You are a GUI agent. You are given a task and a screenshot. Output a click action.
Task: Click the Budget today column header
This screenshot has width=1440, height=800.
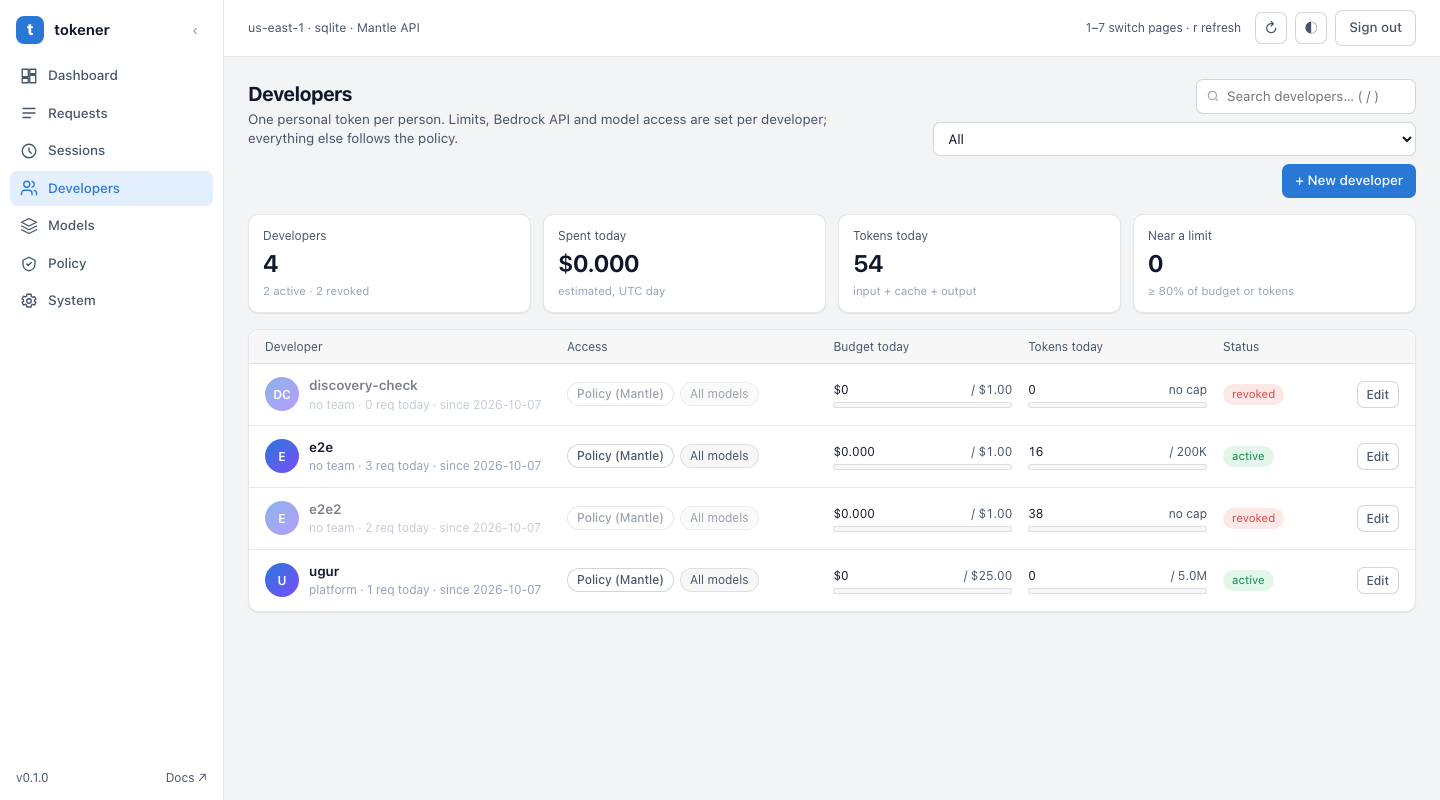point(871,347)
